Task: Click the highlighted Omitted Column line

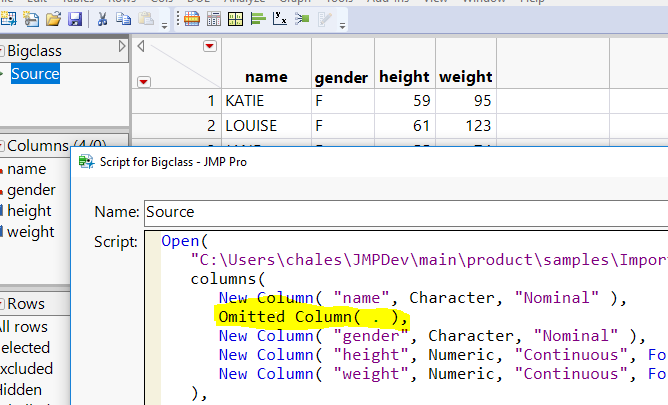Action: (x=313, y=317)
